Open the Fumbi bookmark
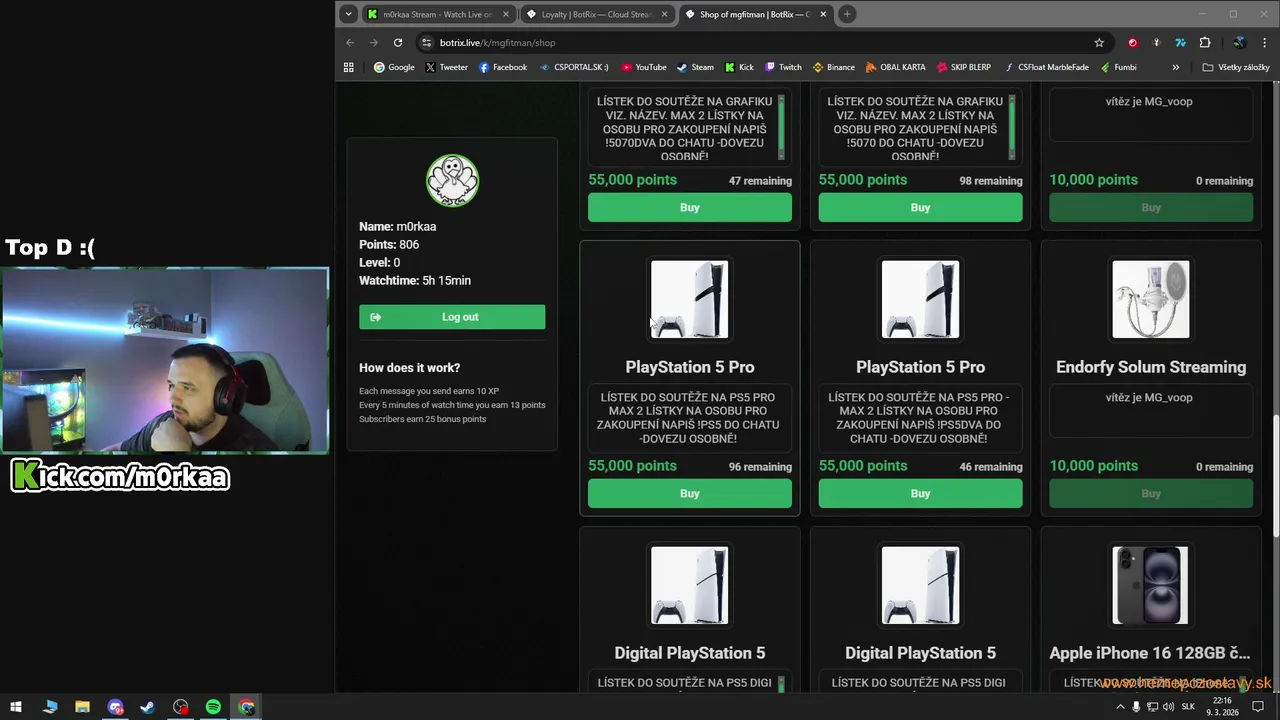 coord(1119,67)
